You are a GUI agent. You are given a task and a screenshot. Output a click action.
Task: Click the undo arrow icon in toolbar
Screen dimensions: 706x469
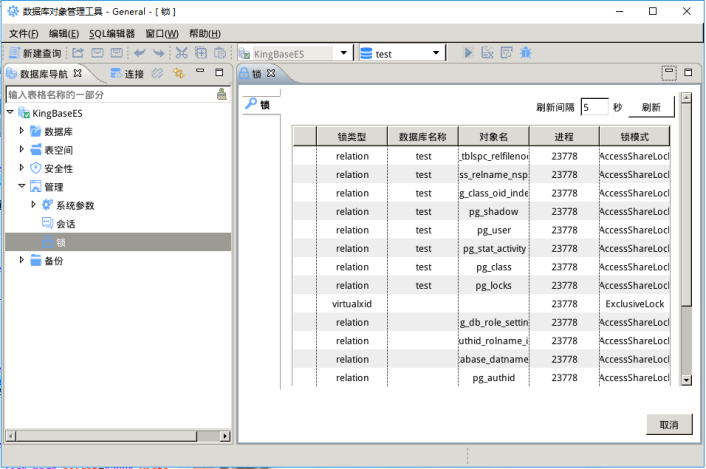140,53
